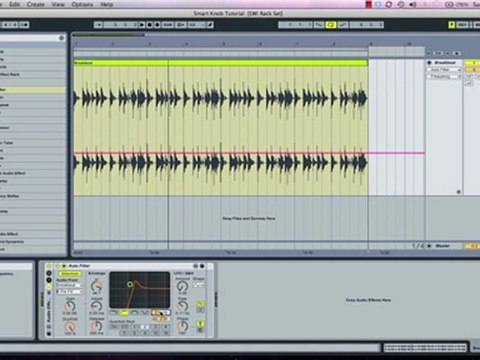Click the Punch-Out switch
This screenshot has height=360, width=480.
coord(343,25)
